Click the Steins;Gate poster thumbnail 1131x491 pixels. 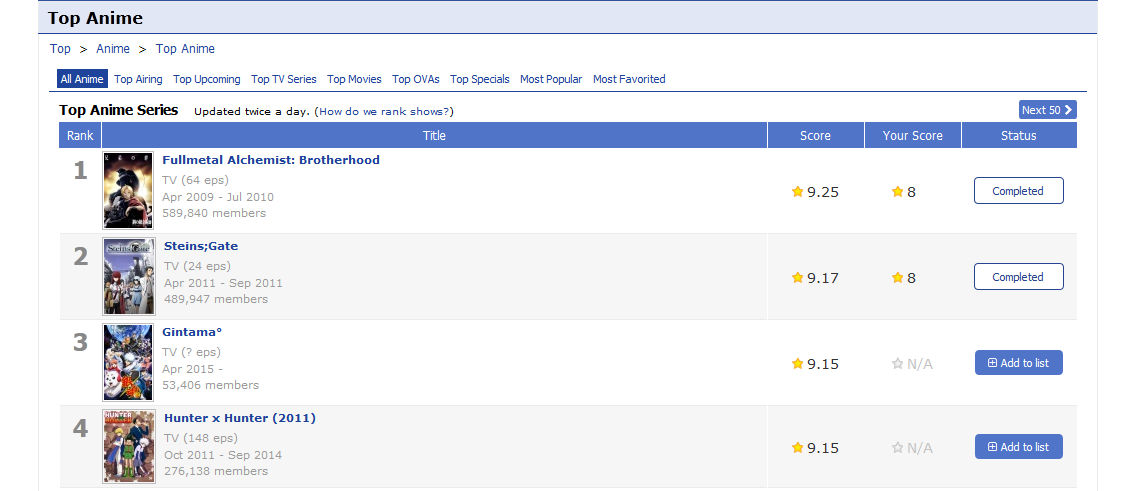(128, 276)
